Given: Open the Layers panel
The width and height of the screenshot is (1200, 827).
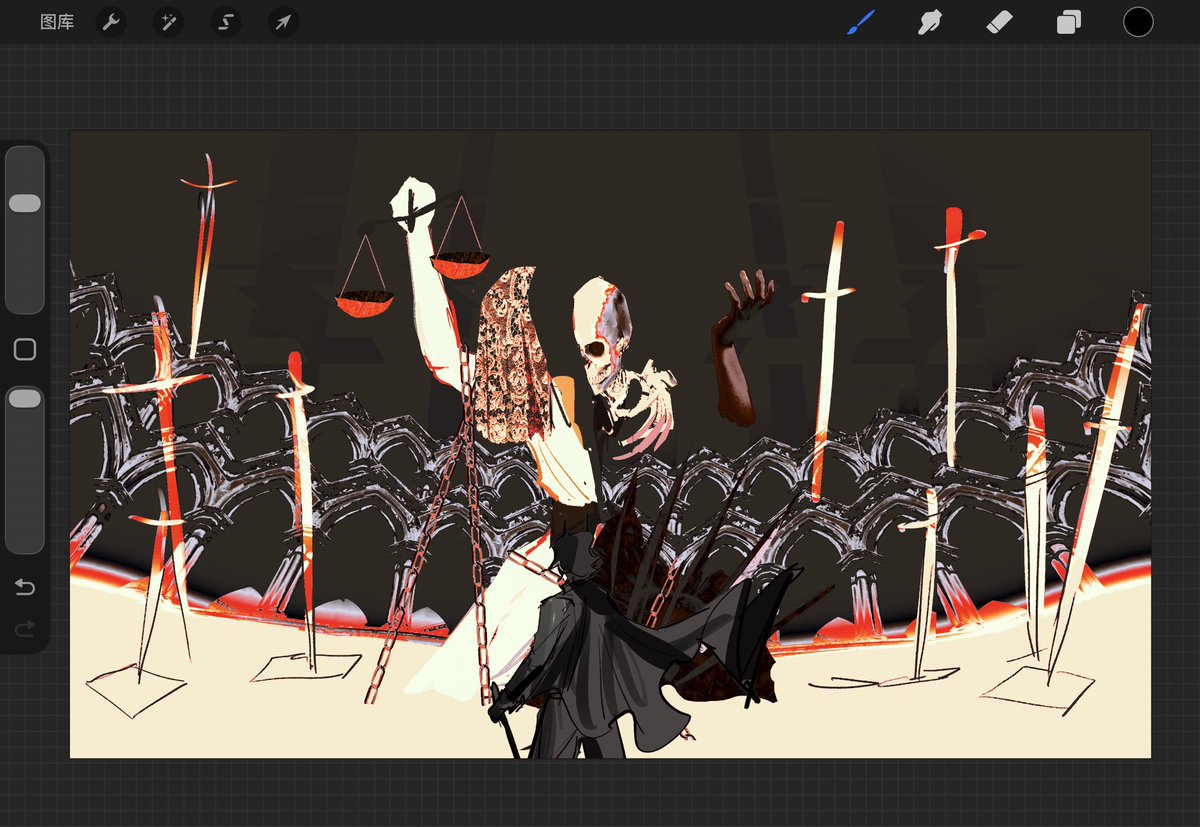Looking at the screenshot, I should pyautogui.click(x=1069, y=22).
